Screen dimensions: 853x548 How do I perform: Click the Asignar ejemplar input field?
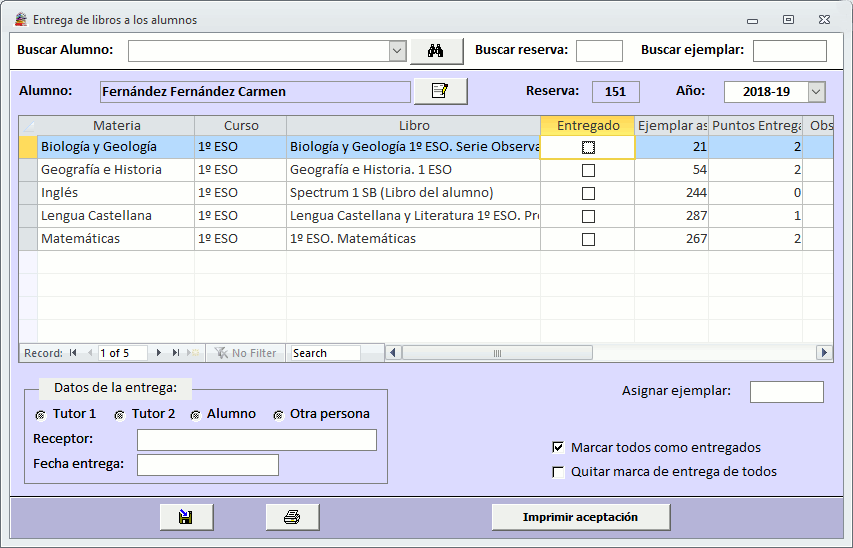(786, 392)
